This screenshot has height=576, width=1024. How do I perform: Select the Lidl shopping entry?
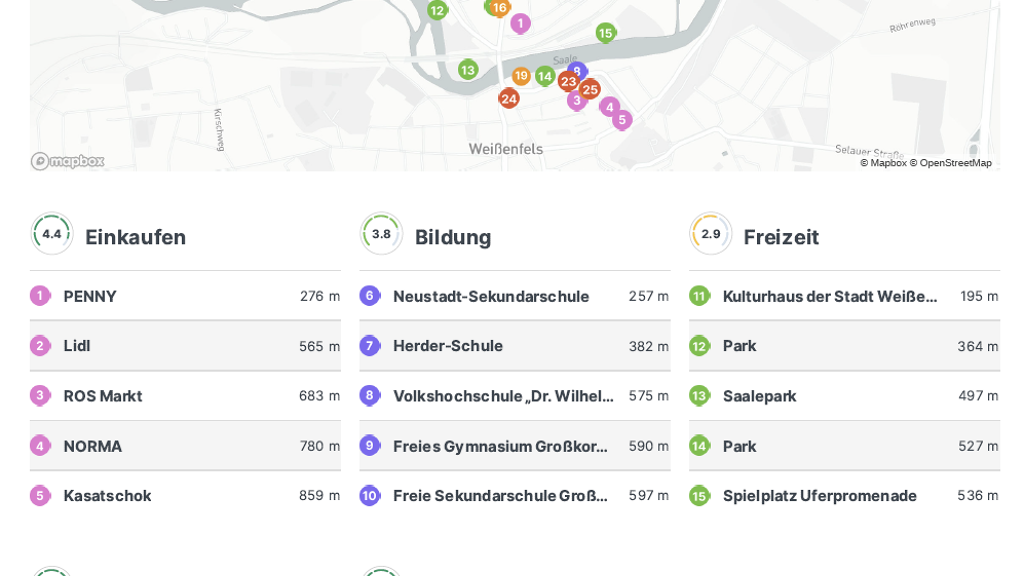(185, 346)
